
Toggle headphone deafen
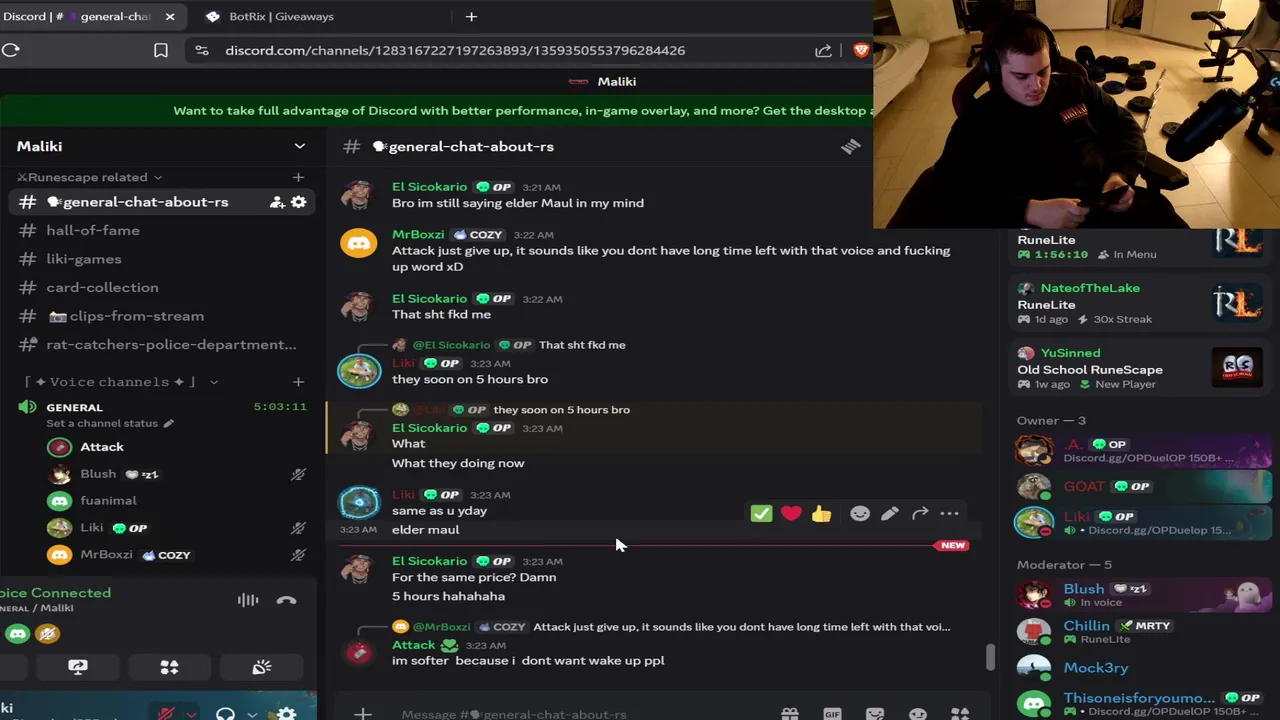(x=226, y=714)
